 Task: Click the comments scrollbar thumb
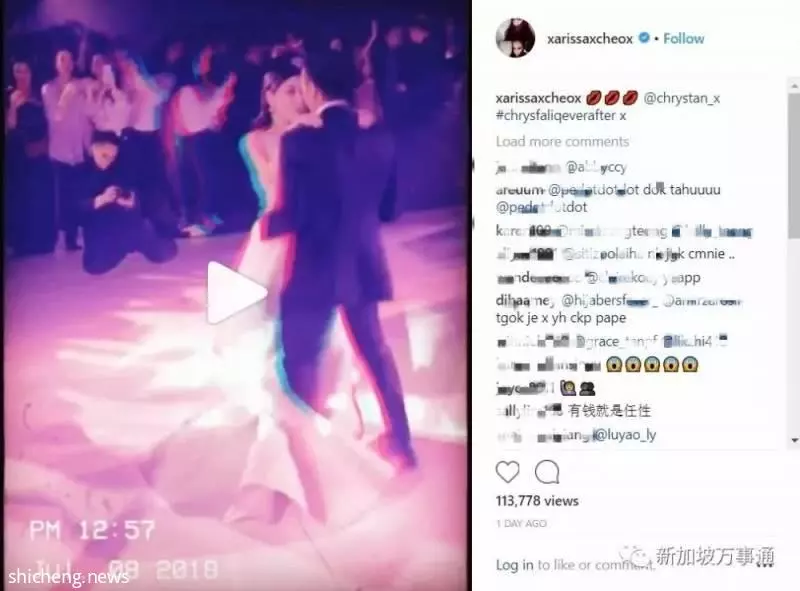point(793,167)
